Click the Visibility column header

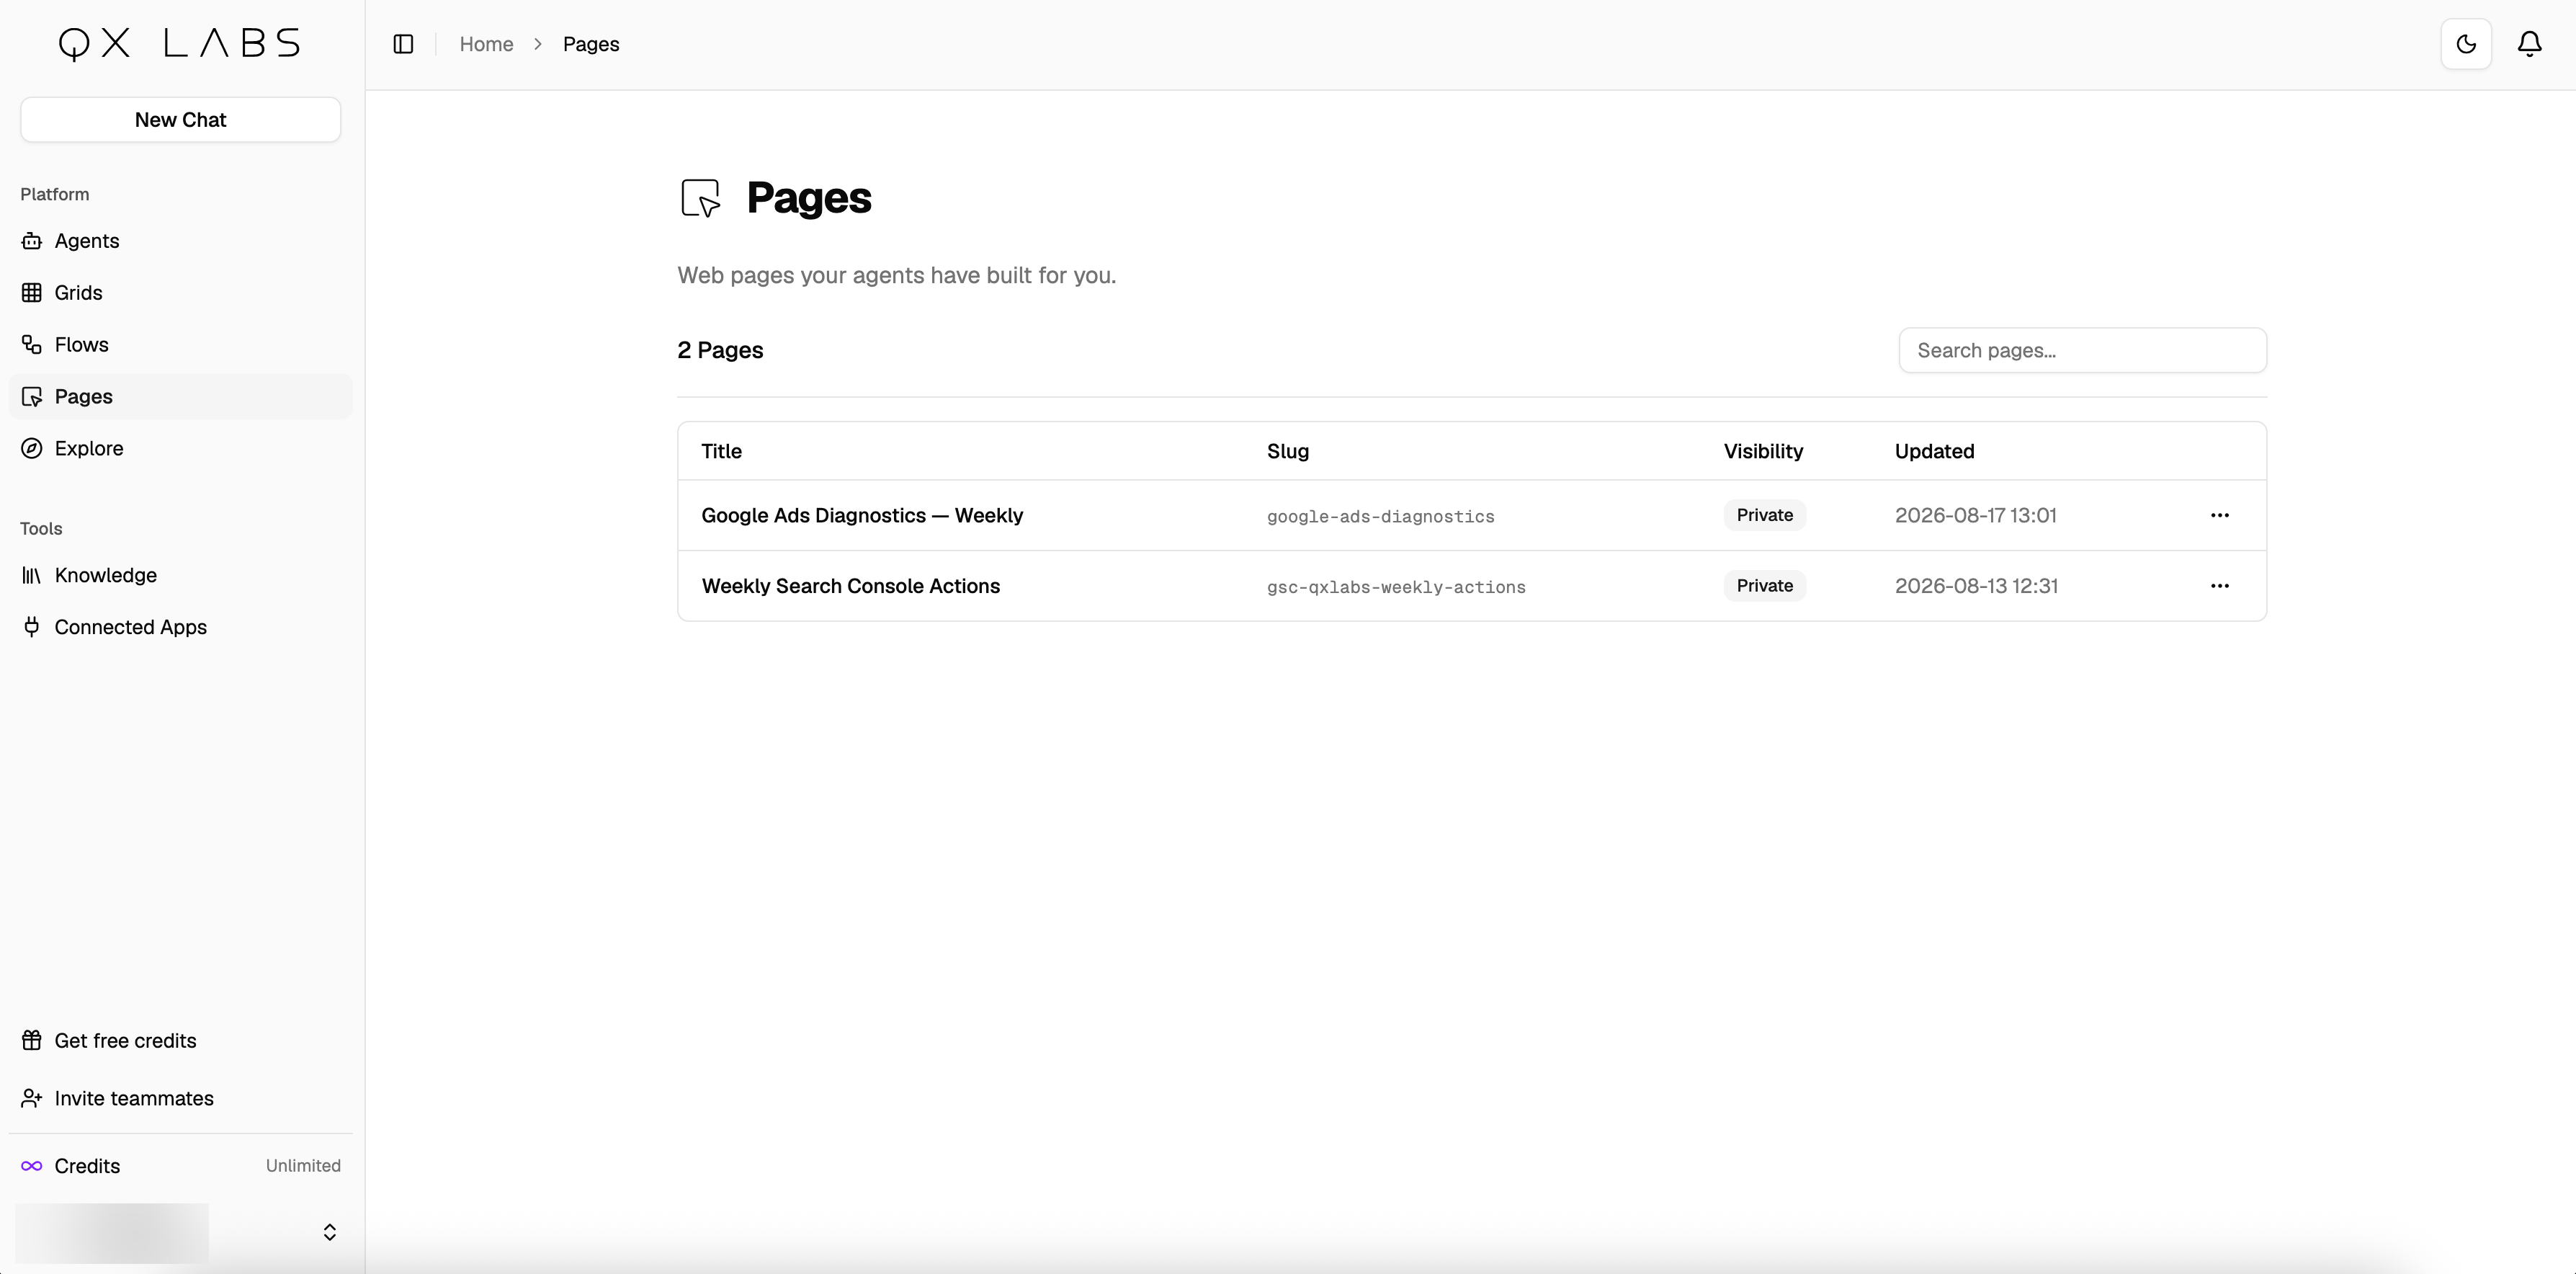click(1763, 451)
